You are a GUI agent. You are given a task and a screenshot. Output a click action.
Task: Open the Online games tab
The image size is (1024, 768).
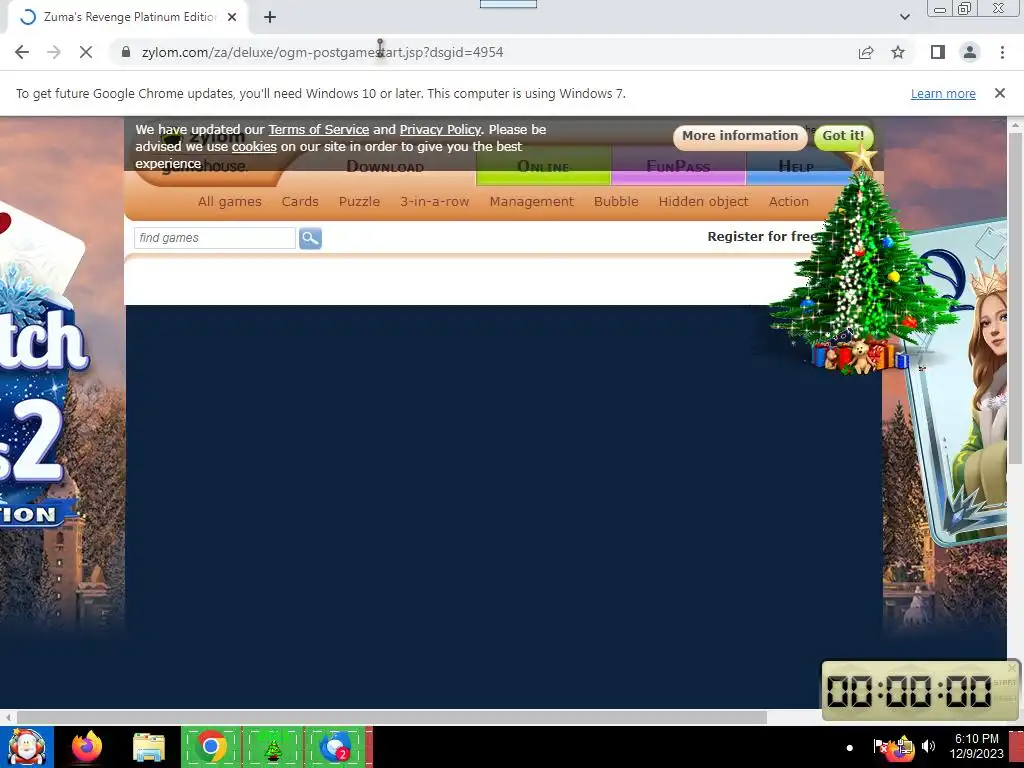(543, 167)
